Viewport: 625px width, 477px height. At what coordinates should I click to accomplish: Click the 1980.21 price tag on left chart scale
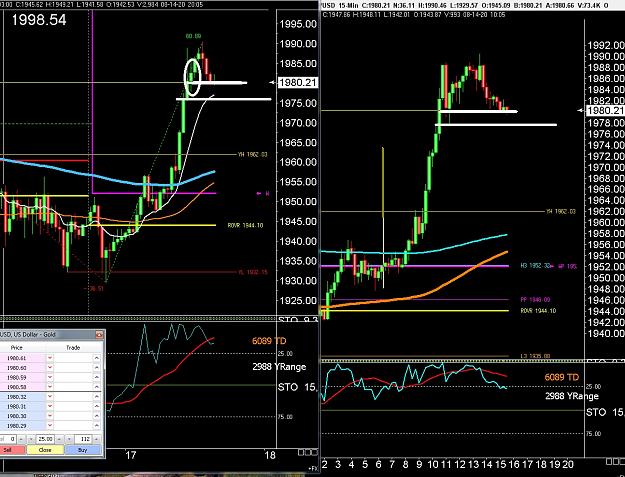(x=298, y=82)
